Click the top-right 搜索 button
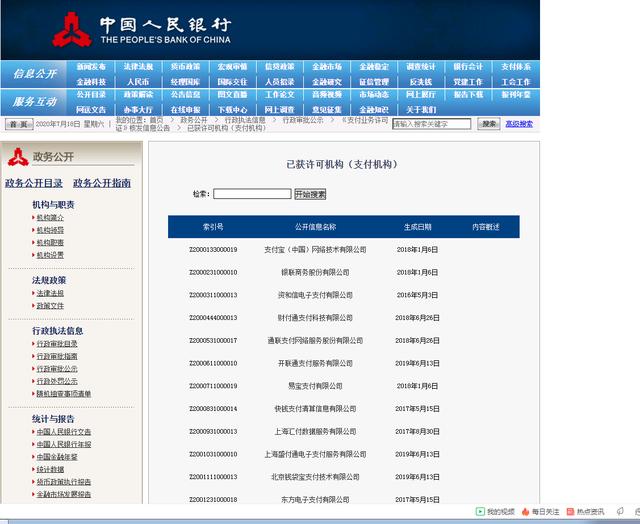Image resolution: width=640 pixels, height=524 pixels. [x=488, y=124]
